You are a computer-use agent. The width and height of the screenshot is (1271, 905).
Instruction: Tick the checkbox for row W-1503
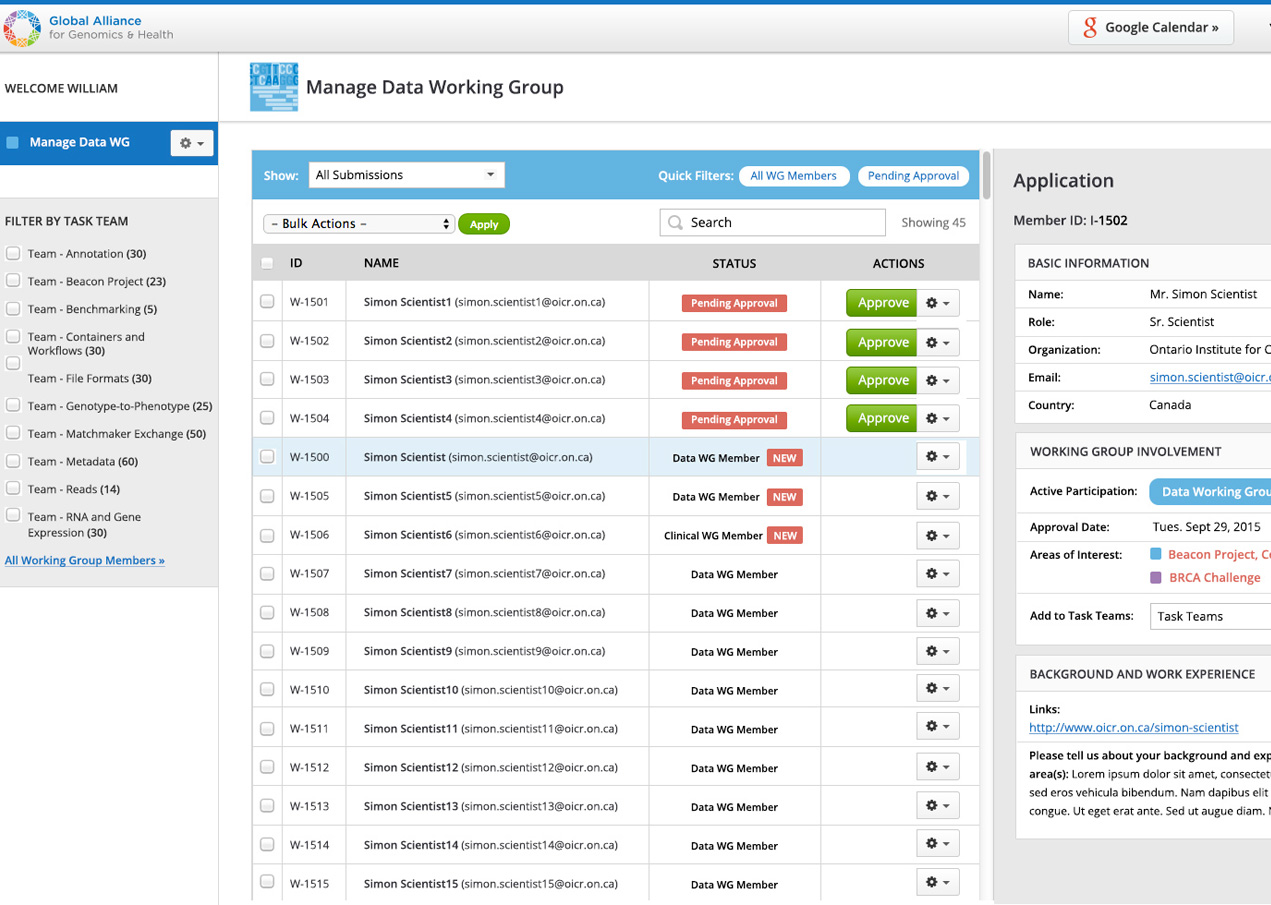tap(267, 379)
